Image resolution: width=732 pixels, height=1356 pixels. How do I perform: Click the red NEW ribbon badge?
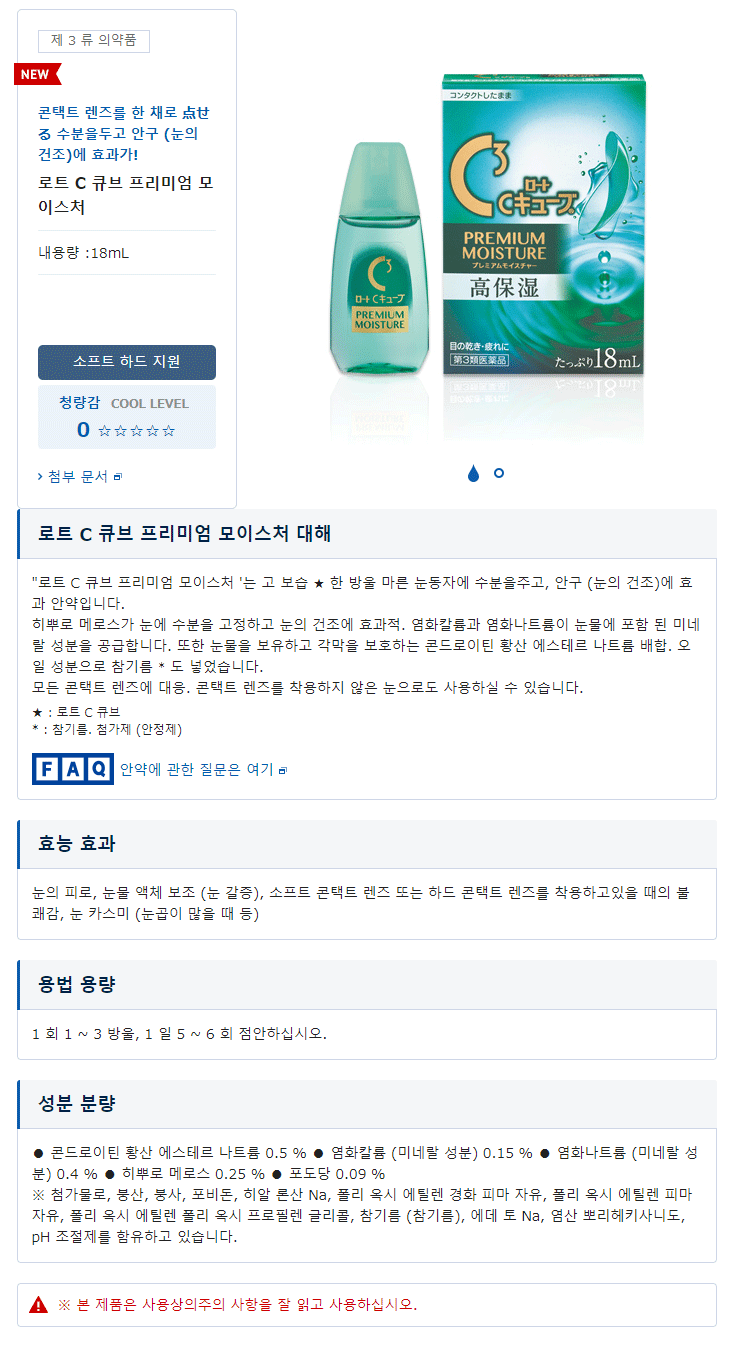[38, 74]
